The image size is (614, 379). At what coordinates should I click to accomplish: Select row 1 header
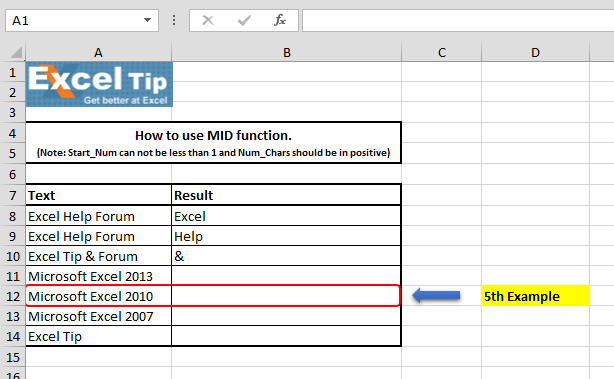tap(13, 72)
